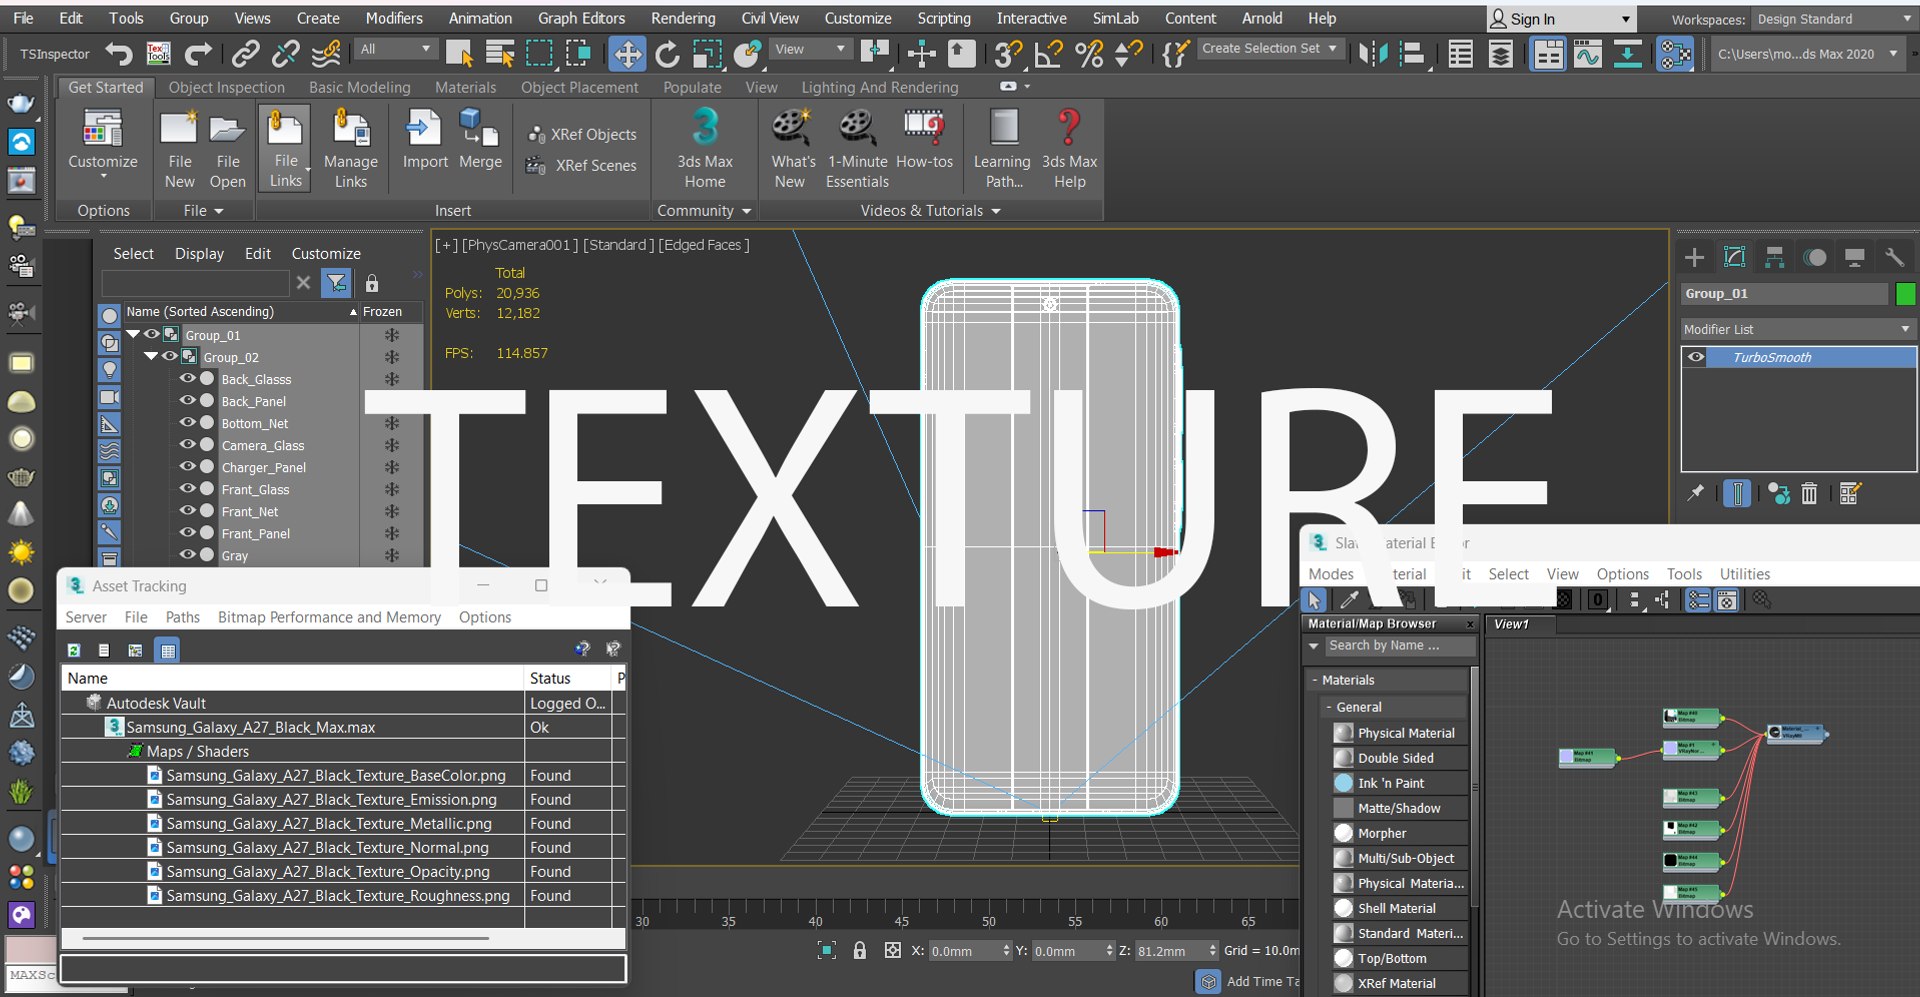Image resolution: width=1920 pixels, height=997 pixels.
Task: Open the Paths menu in Asset Tracking
Action: pos(182,617)
